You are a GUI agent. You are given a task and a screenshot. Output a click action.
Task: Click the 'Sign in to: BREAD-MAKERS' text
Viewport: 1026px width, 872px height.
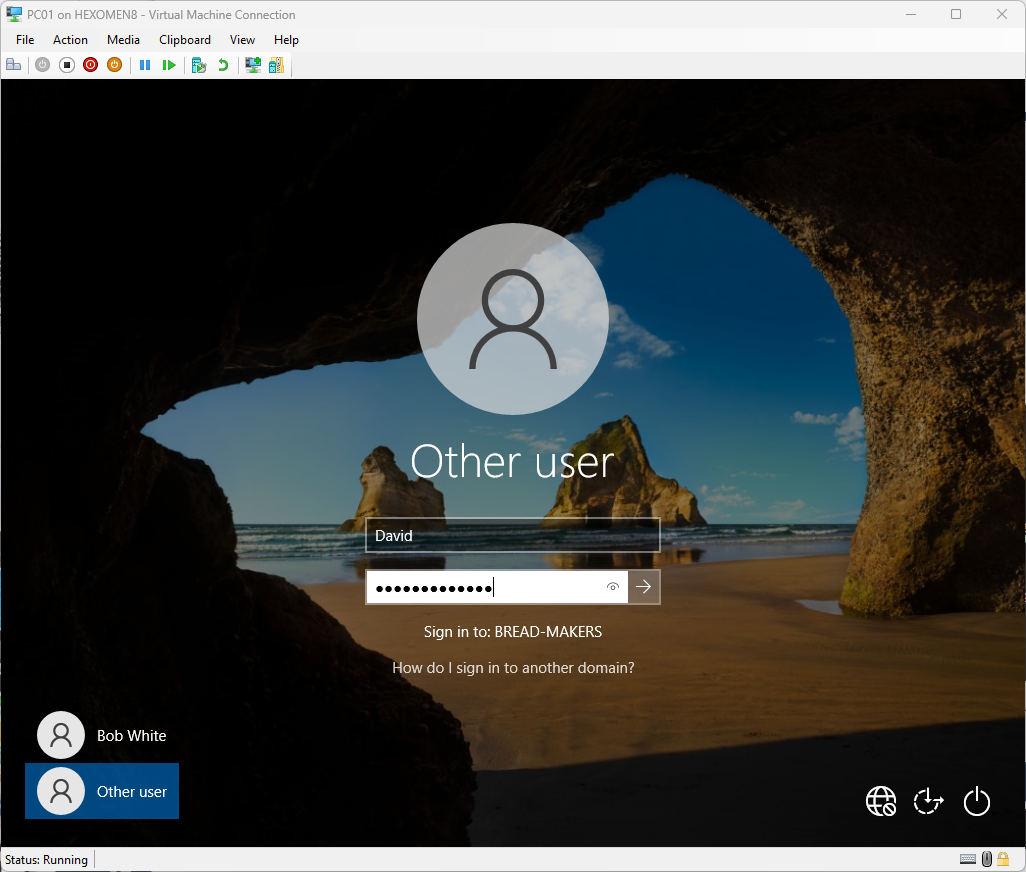[513, 632]
